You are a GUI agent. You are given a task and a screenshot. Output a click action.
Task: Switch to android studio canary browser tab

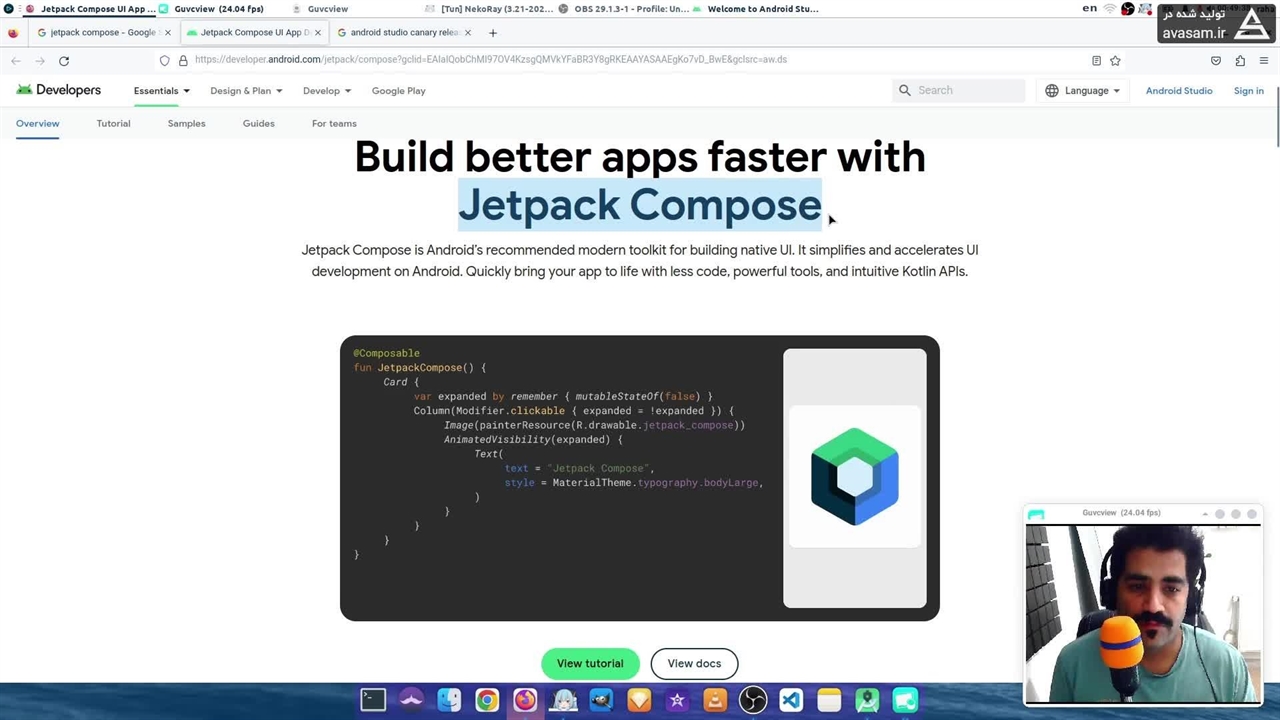403,32
